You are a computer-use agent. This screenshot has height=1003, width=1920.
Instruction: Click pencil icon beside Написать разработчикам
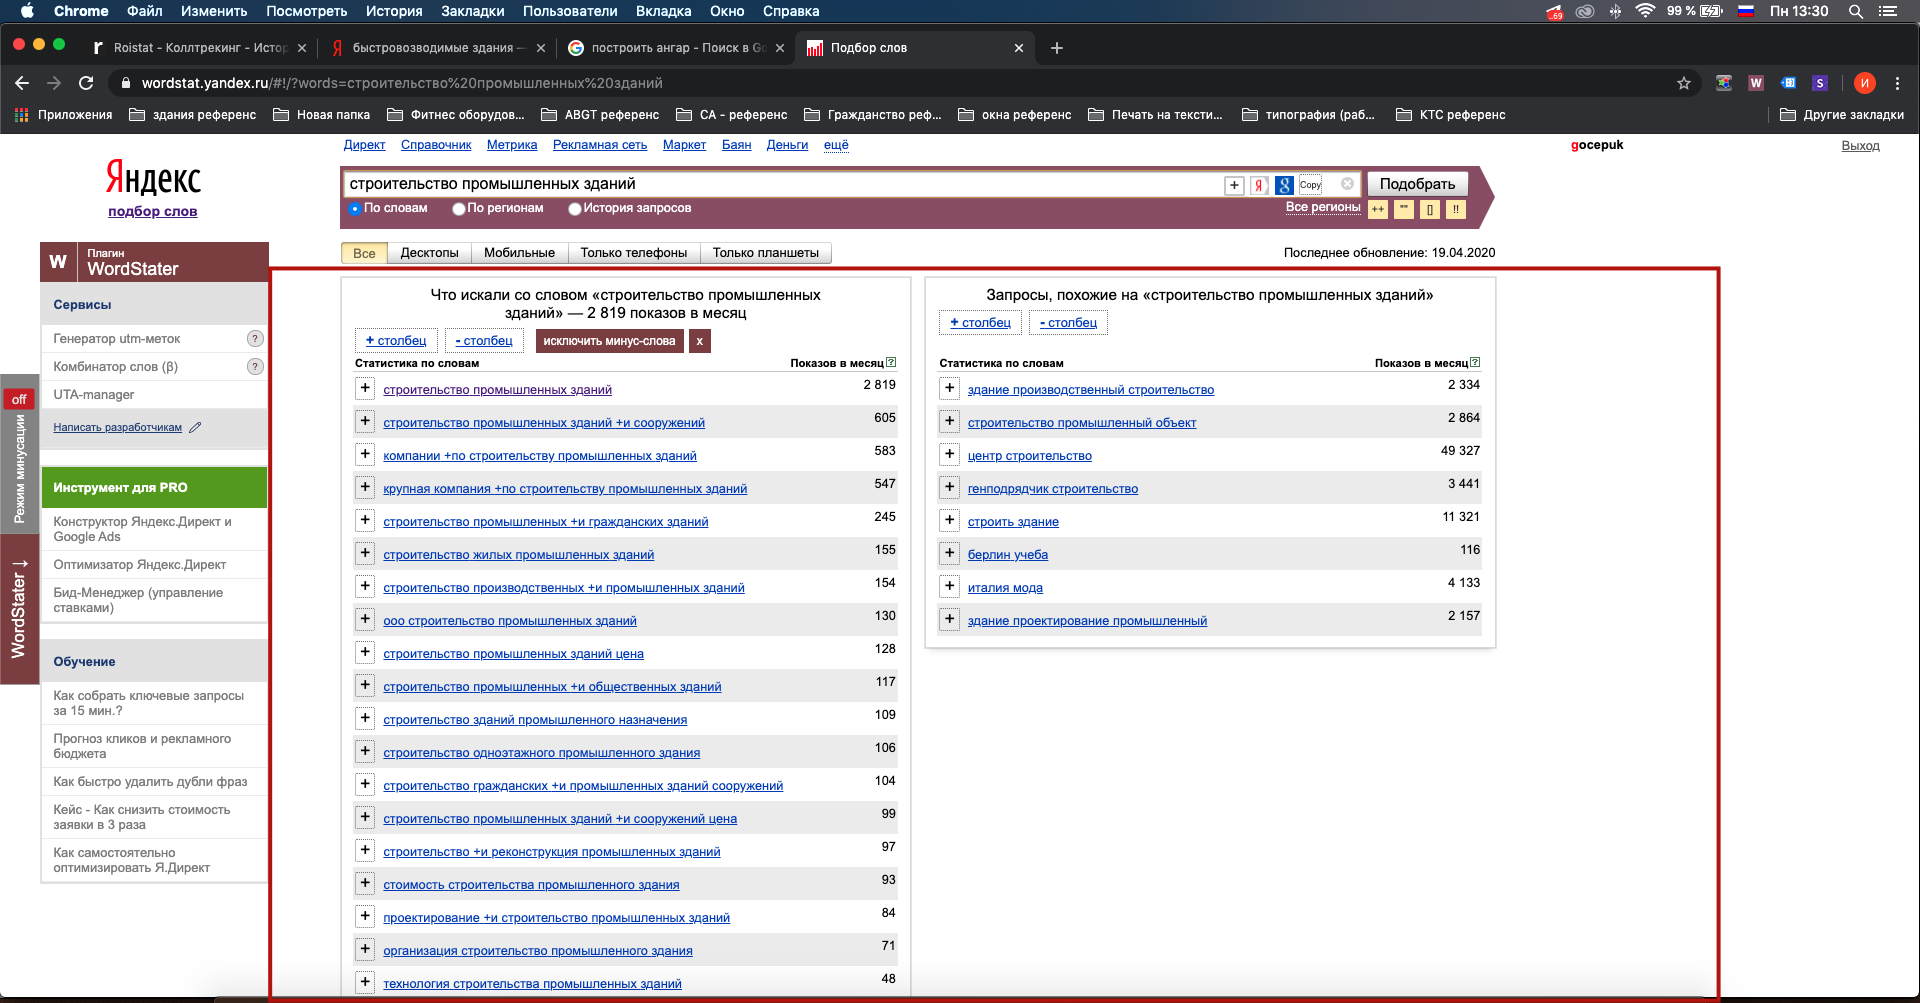click(195, 427)
